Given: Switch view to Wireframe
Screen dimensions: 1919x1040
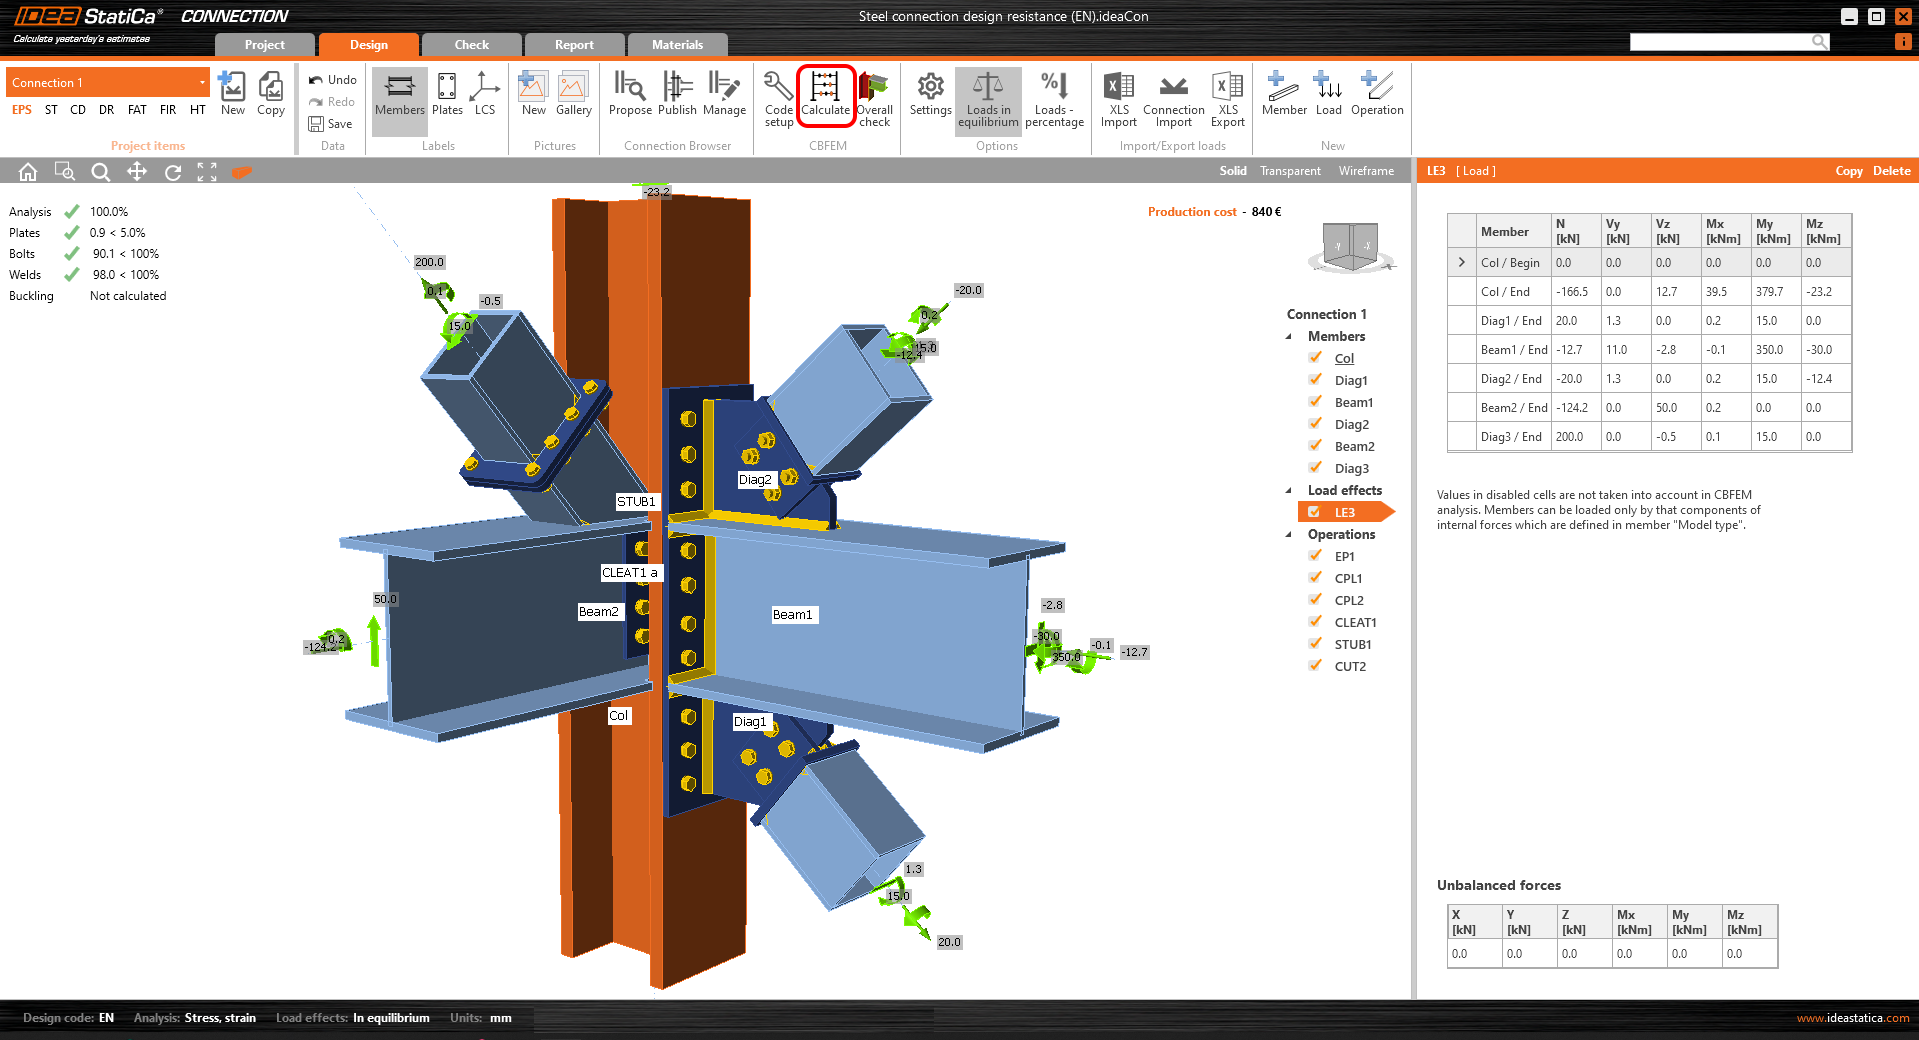Looking at the screenshot, I should [x=1366, y=171].
